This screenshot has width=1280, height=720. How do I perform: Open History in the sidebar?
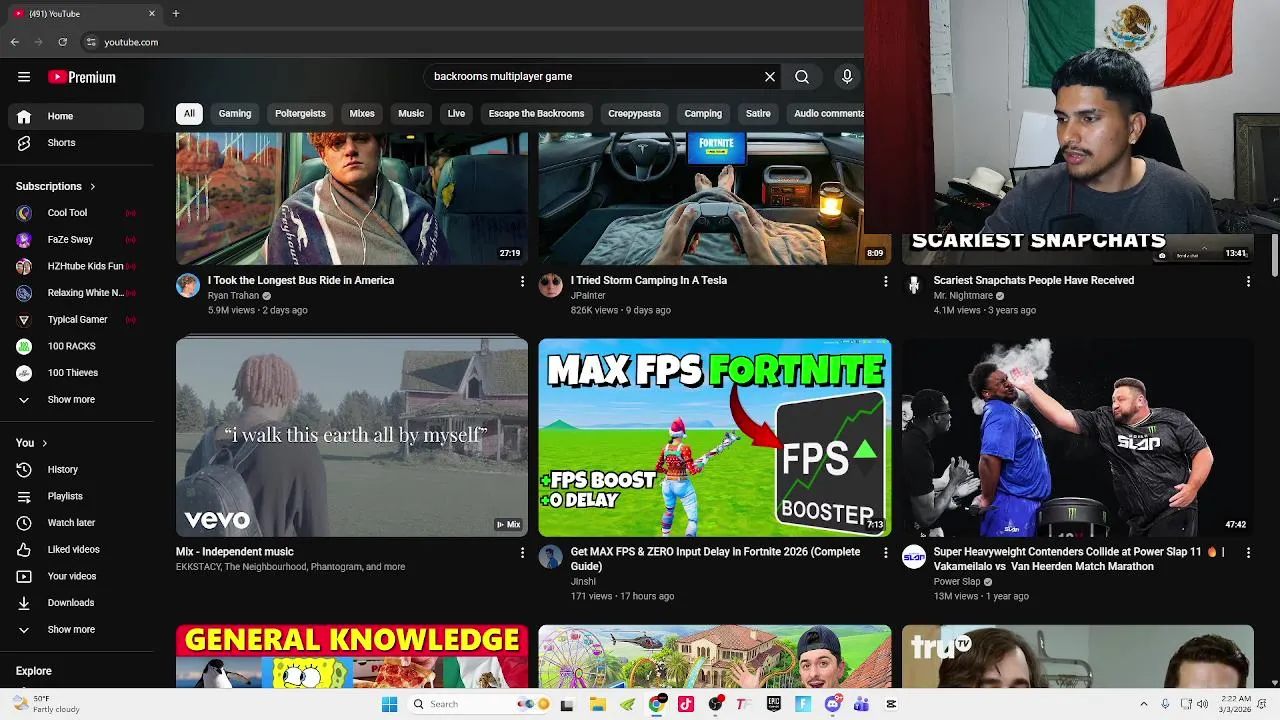tap(76, 469)
